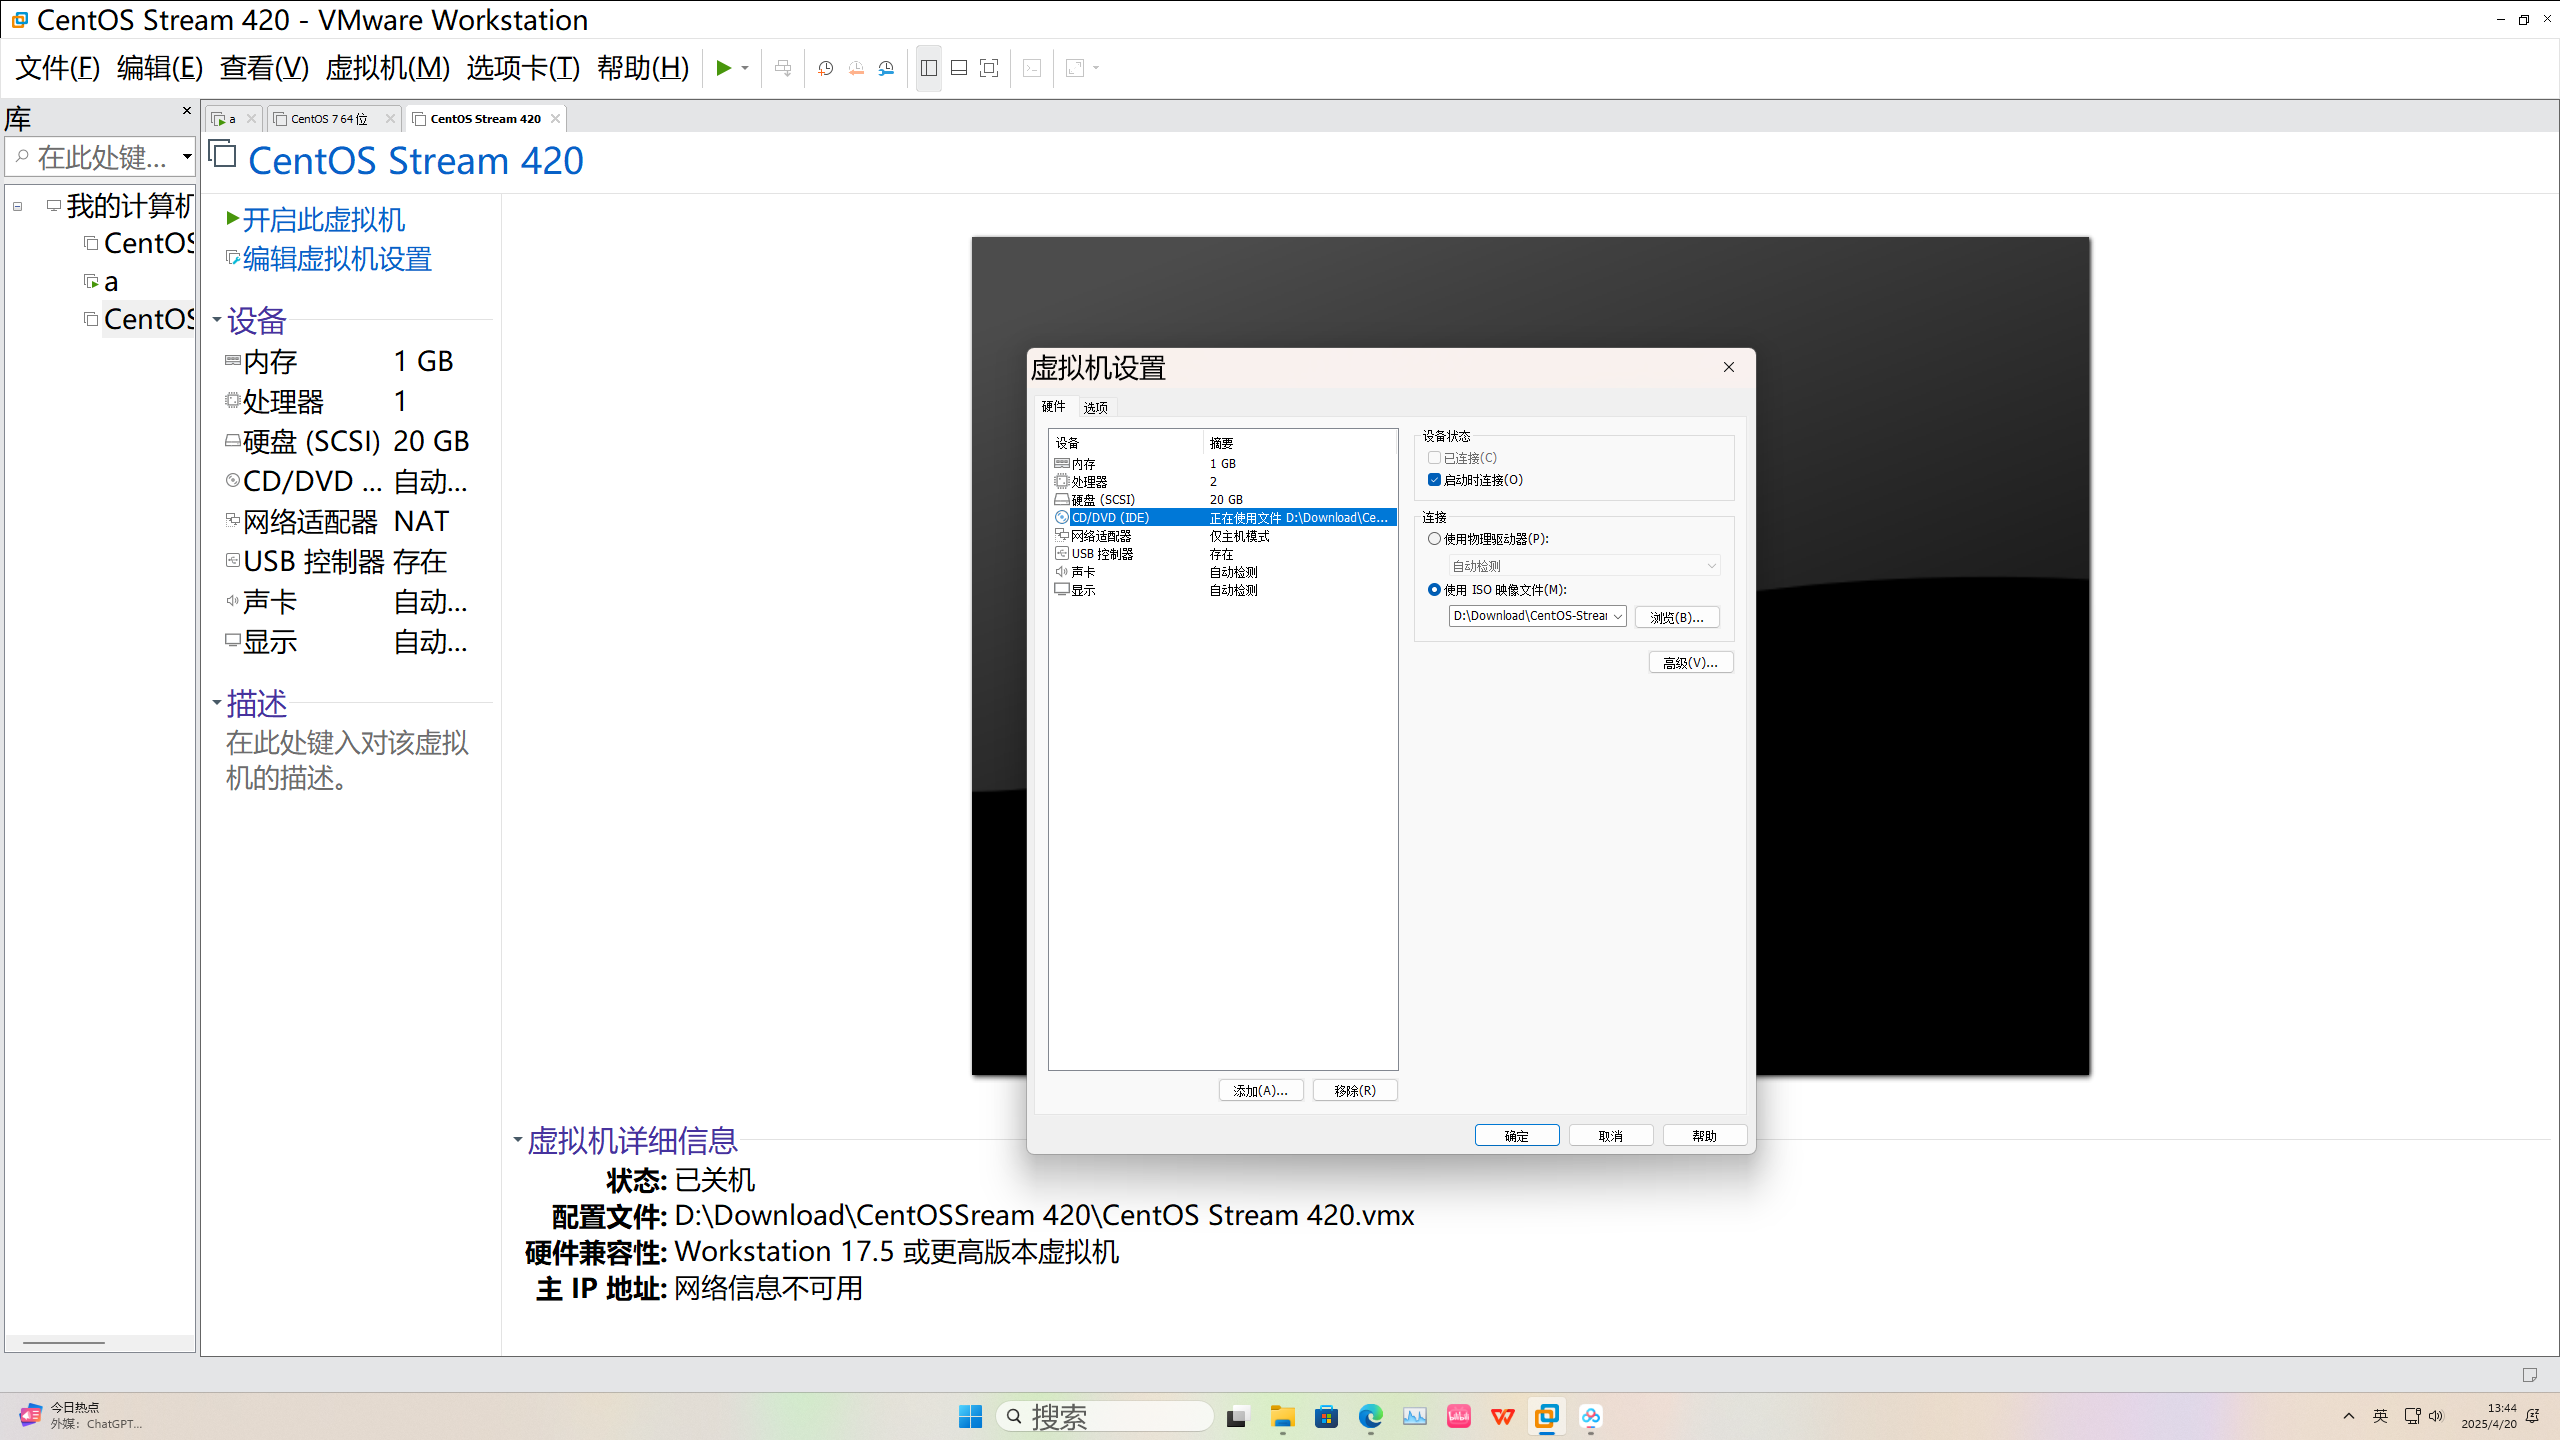
Task: Switch to the 选项 tab in settings
Action: click(x=1095, y=407)
